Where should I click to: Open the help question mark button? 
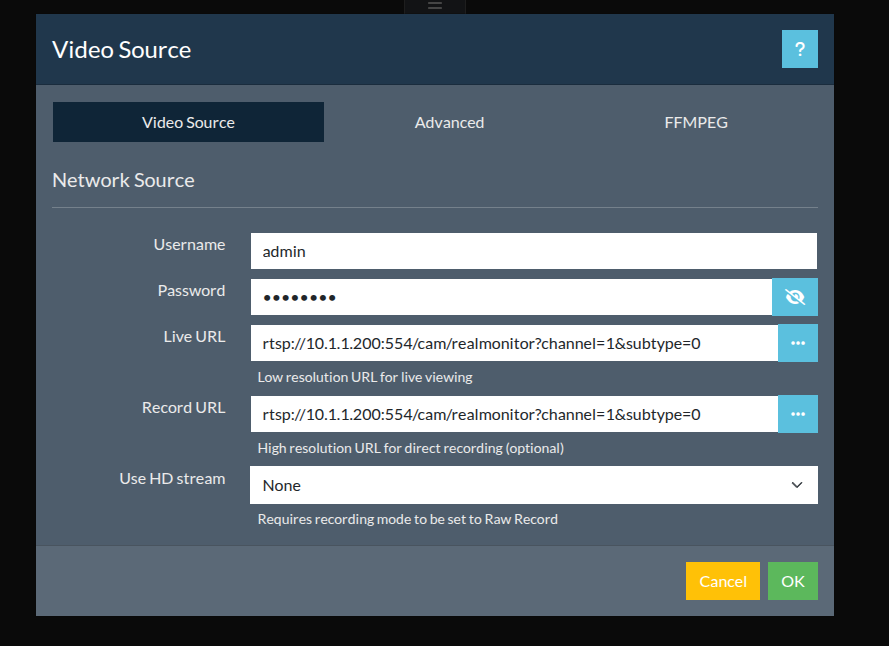point(799,49)
